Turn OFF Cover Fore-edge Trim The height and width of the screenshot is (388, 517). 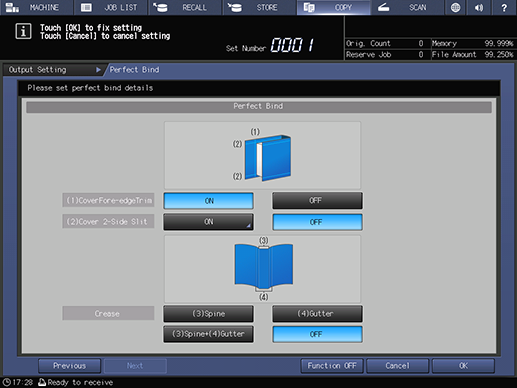(317, 201)
